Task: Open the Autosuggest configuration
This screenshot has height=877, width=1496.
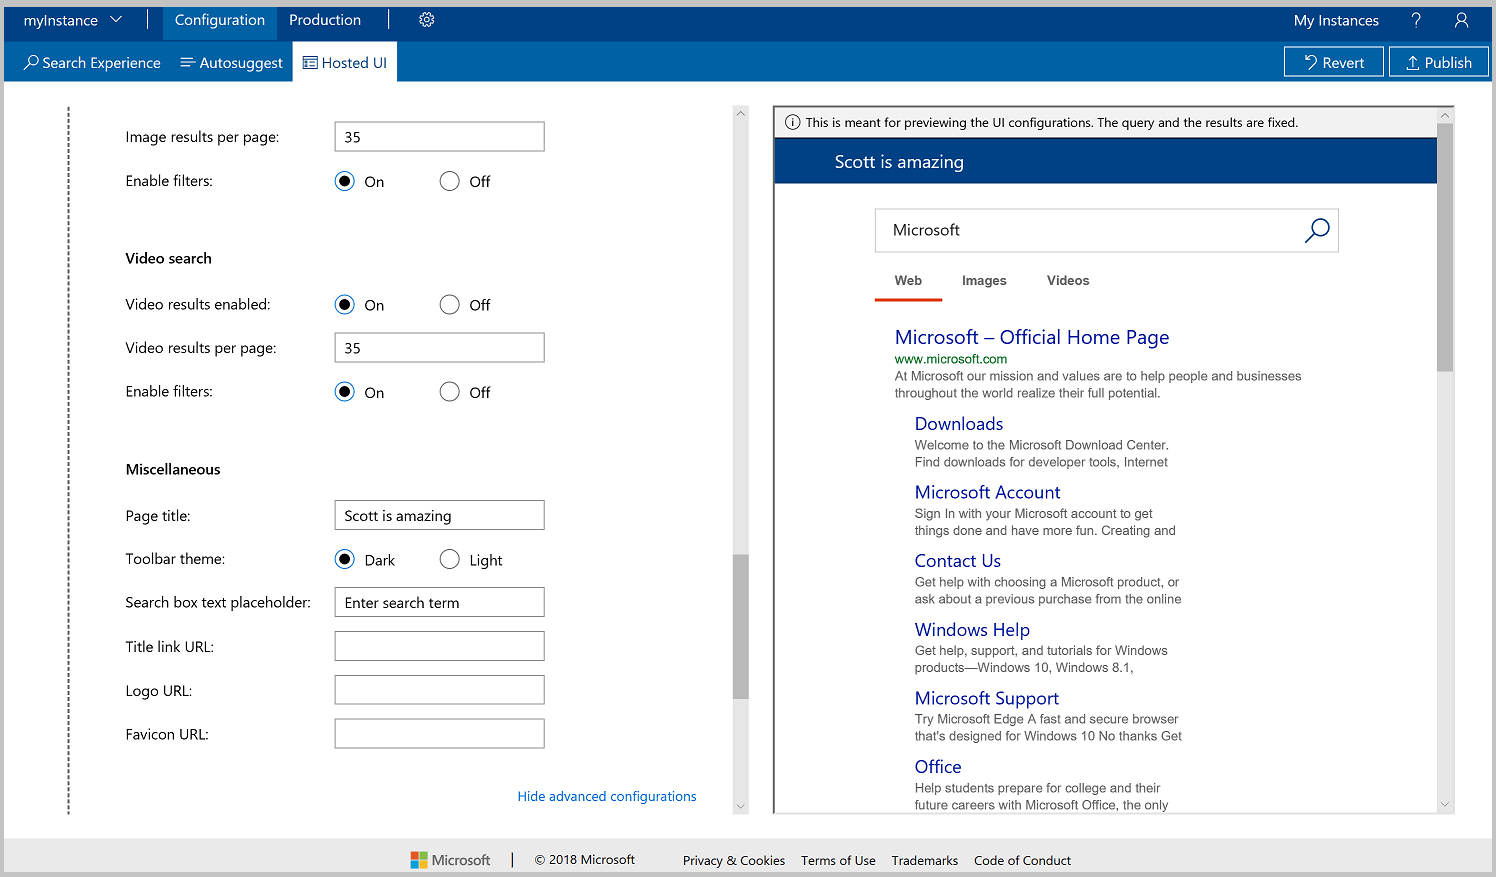Action: (x=231, y=62)
